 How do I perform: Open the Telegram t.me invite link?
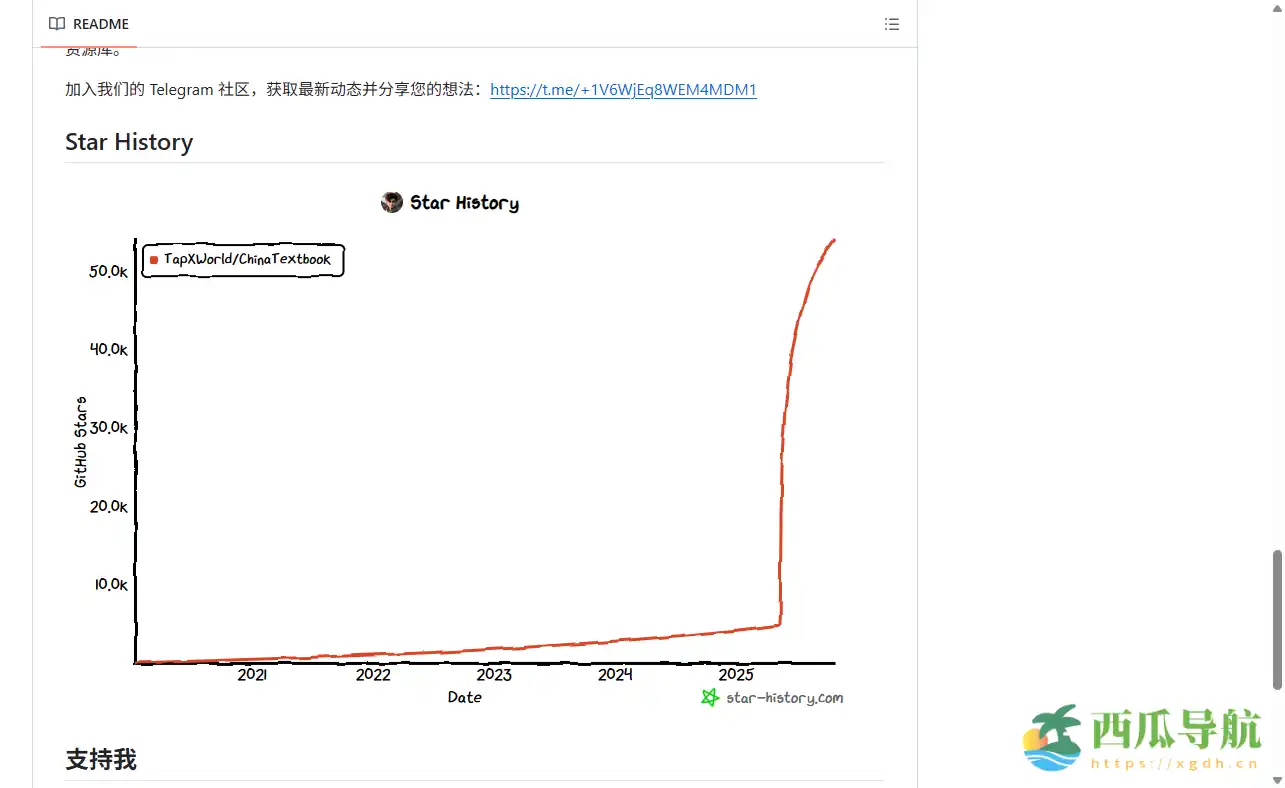tap(623, 90)
